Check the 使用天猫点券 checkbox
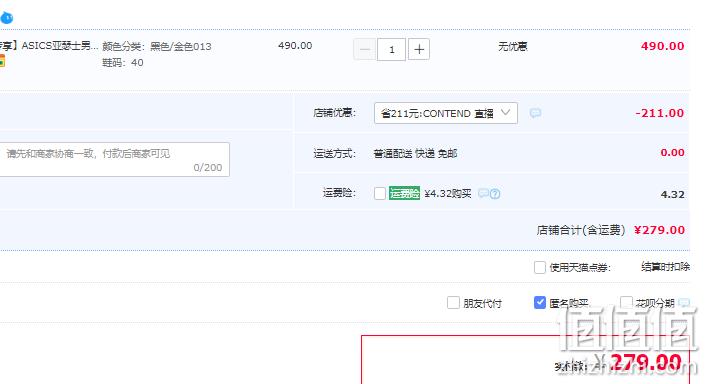707x384 pixels. [540, 267]
